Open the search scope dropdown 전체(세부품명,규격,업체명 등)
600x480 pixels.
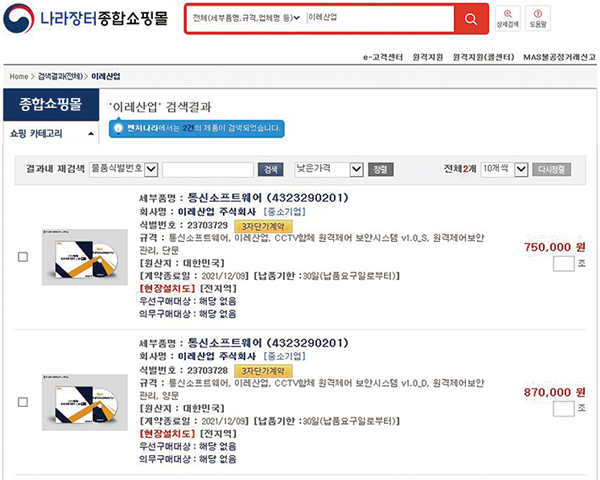(x=245, y=18)
